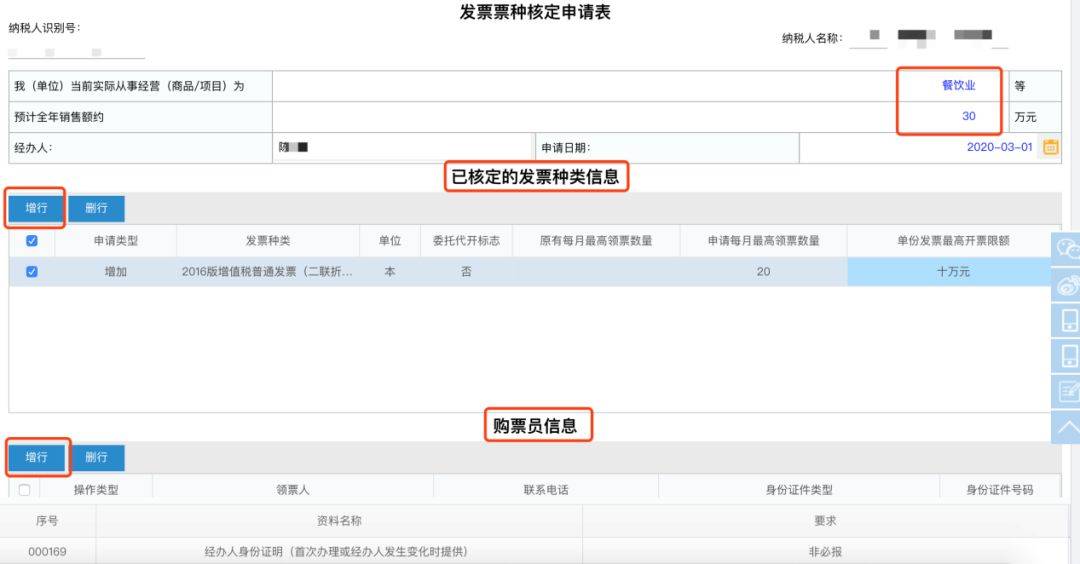The height and width of the screenshot is (564, 1080).
Task: Click 删行 under 购票员信息
Action: pyautogui.click(x=96, y=457)
